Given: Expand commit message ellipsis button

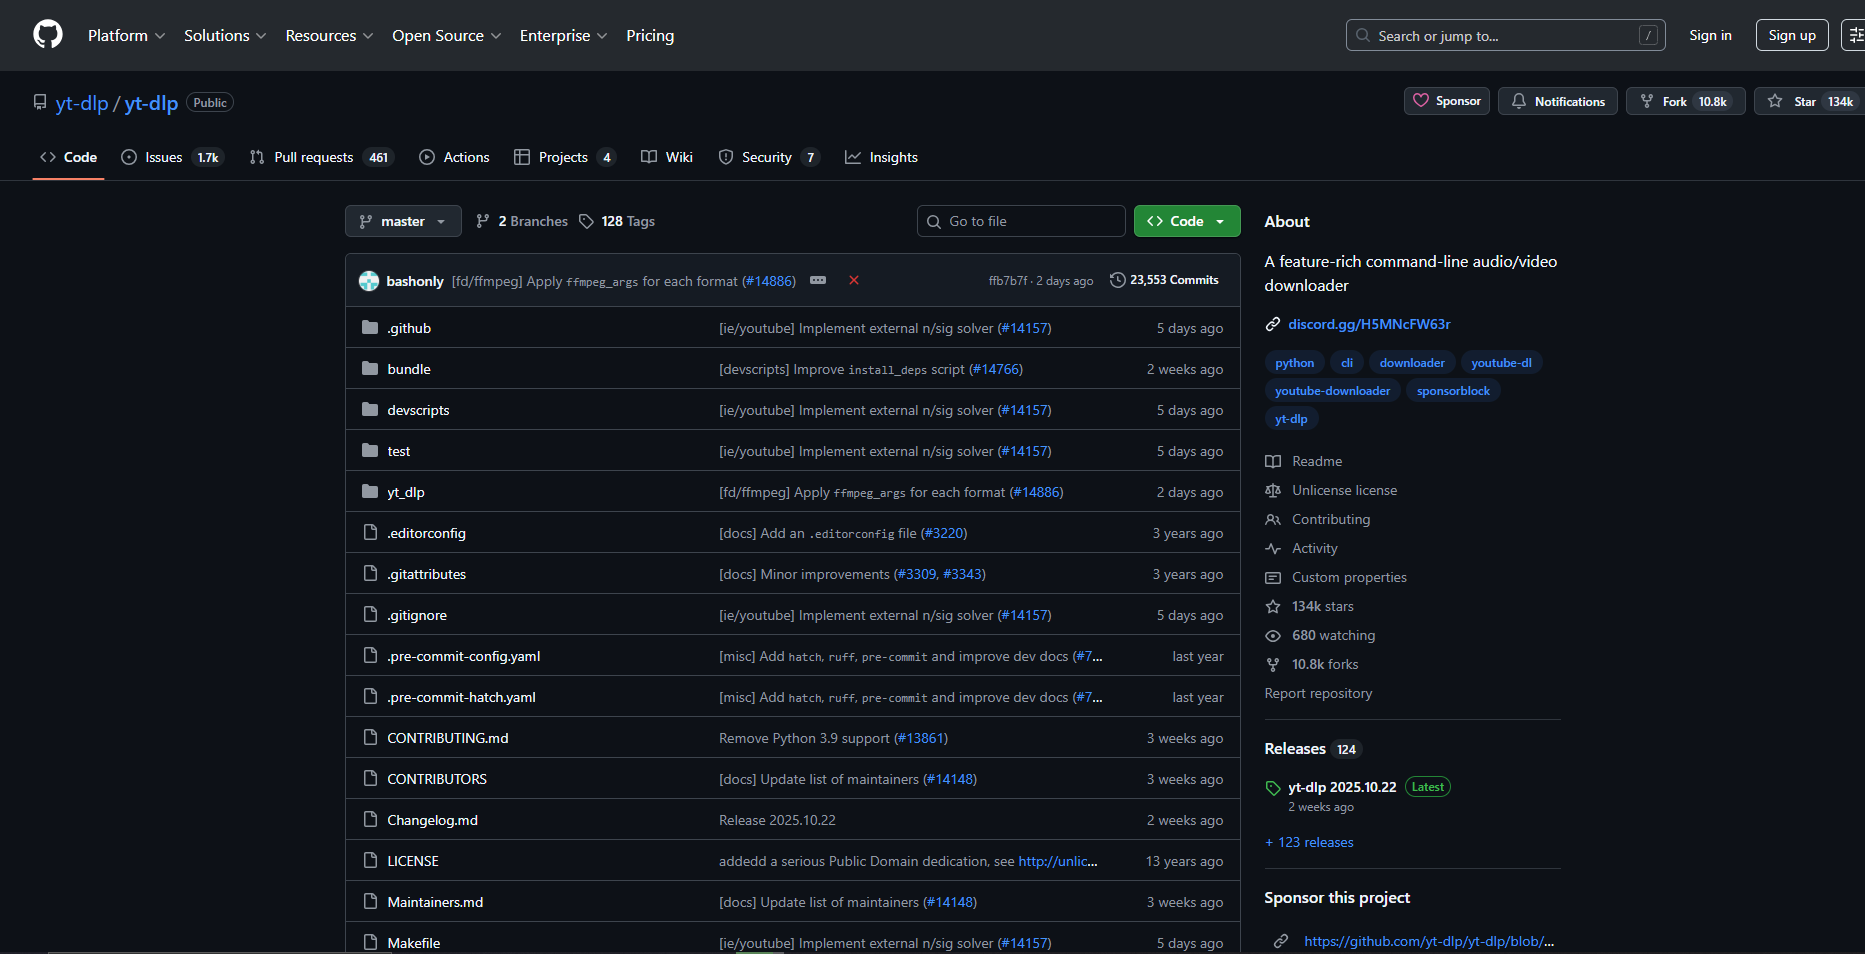Looking at the screenshot, I should (818, 280).
